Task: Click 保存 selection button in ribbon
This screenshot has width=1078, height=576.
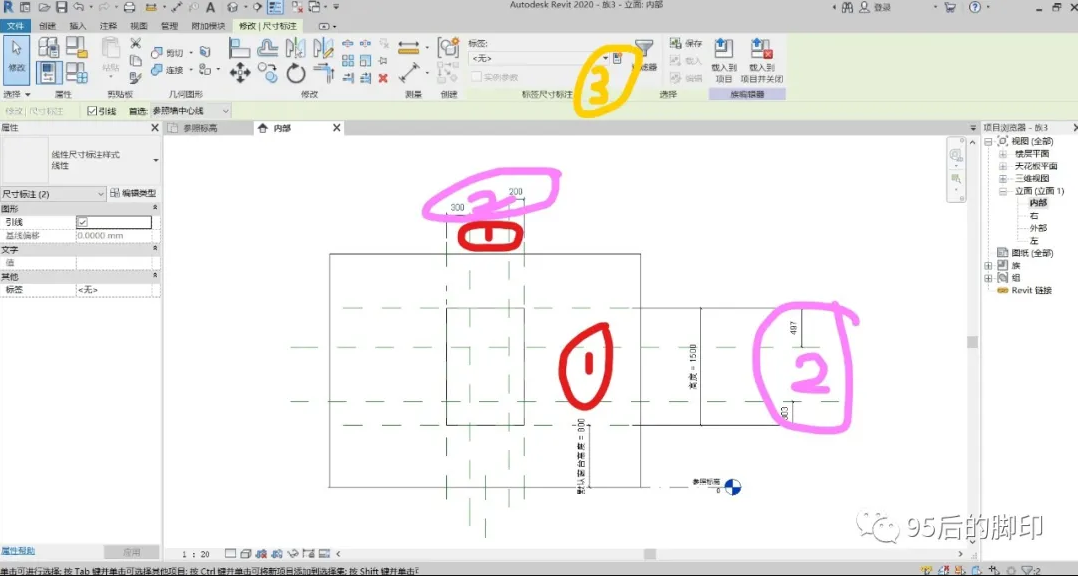Action: [x=686, y=43]
